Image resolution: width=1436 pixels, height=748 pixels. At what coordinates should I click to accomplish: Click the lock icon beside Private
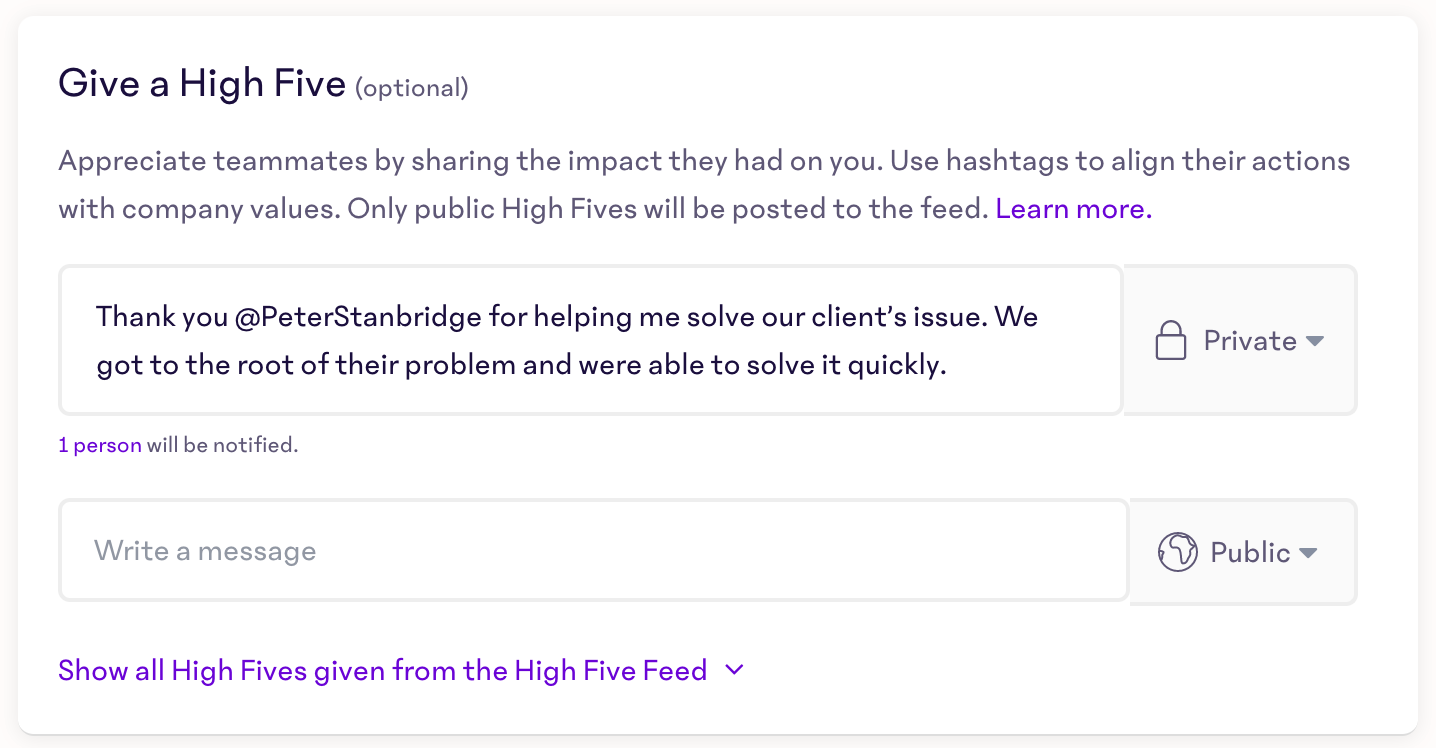coord(1171,340)
